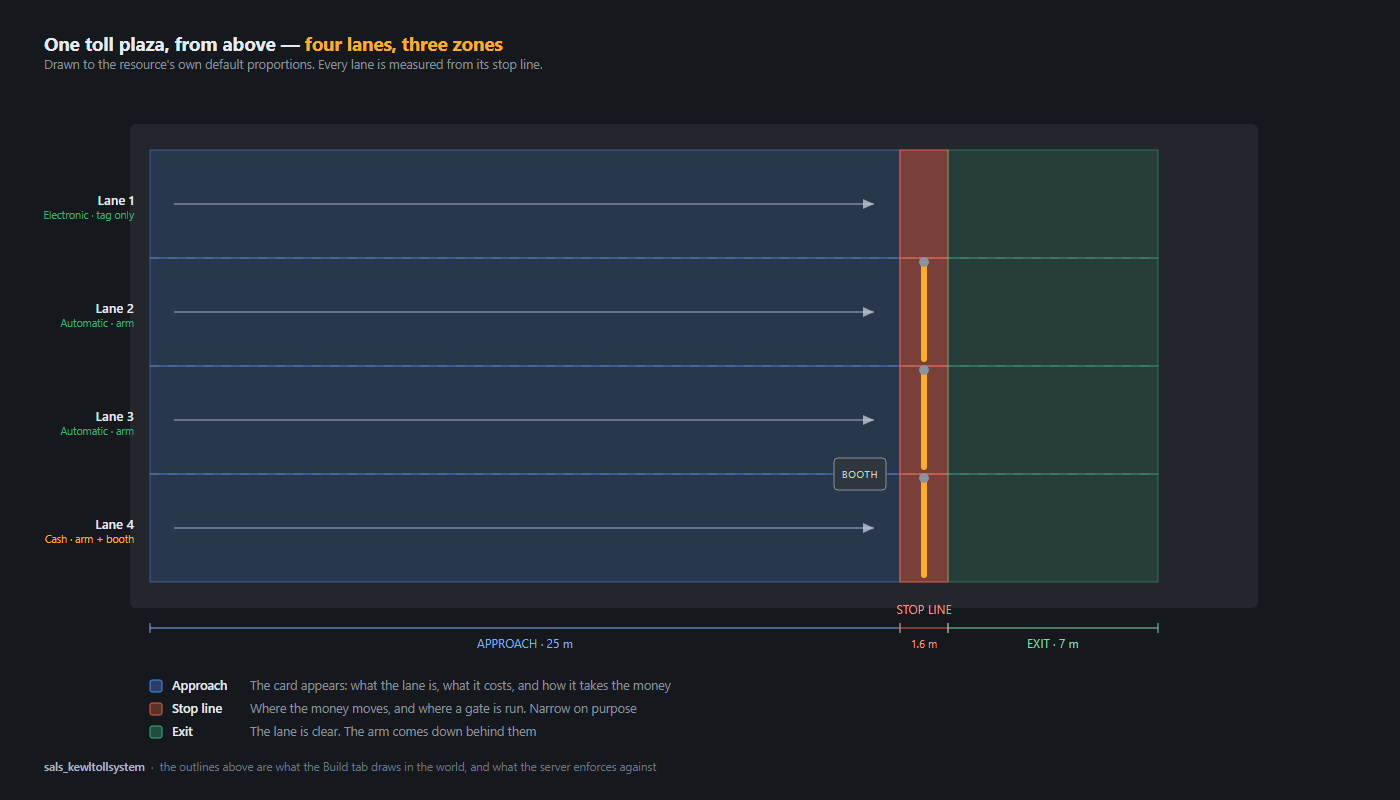Click the "1.6 m" ruler label

tap(924, 644)
